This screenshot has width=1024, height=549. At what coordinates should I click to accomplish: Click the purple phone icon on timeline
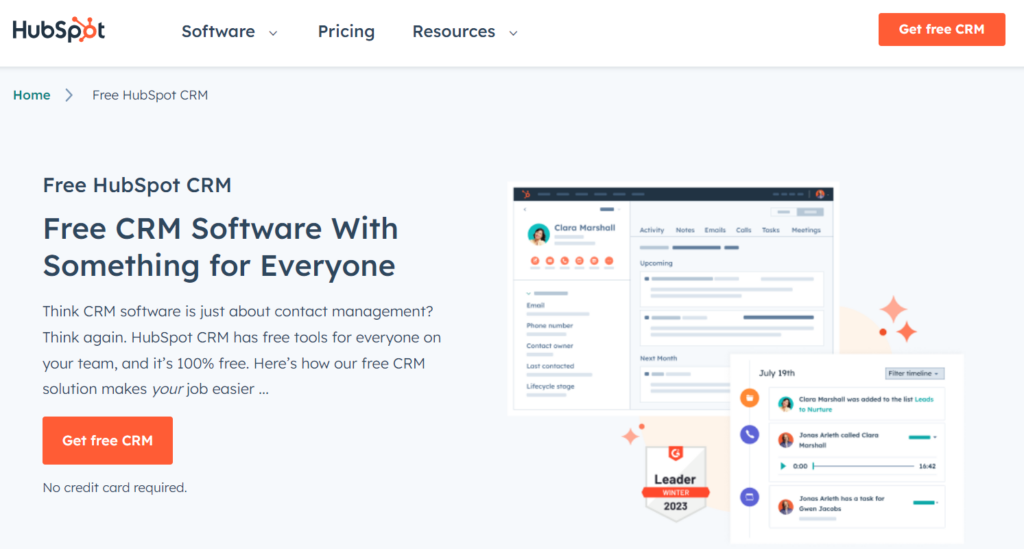(x=750, y=434)
